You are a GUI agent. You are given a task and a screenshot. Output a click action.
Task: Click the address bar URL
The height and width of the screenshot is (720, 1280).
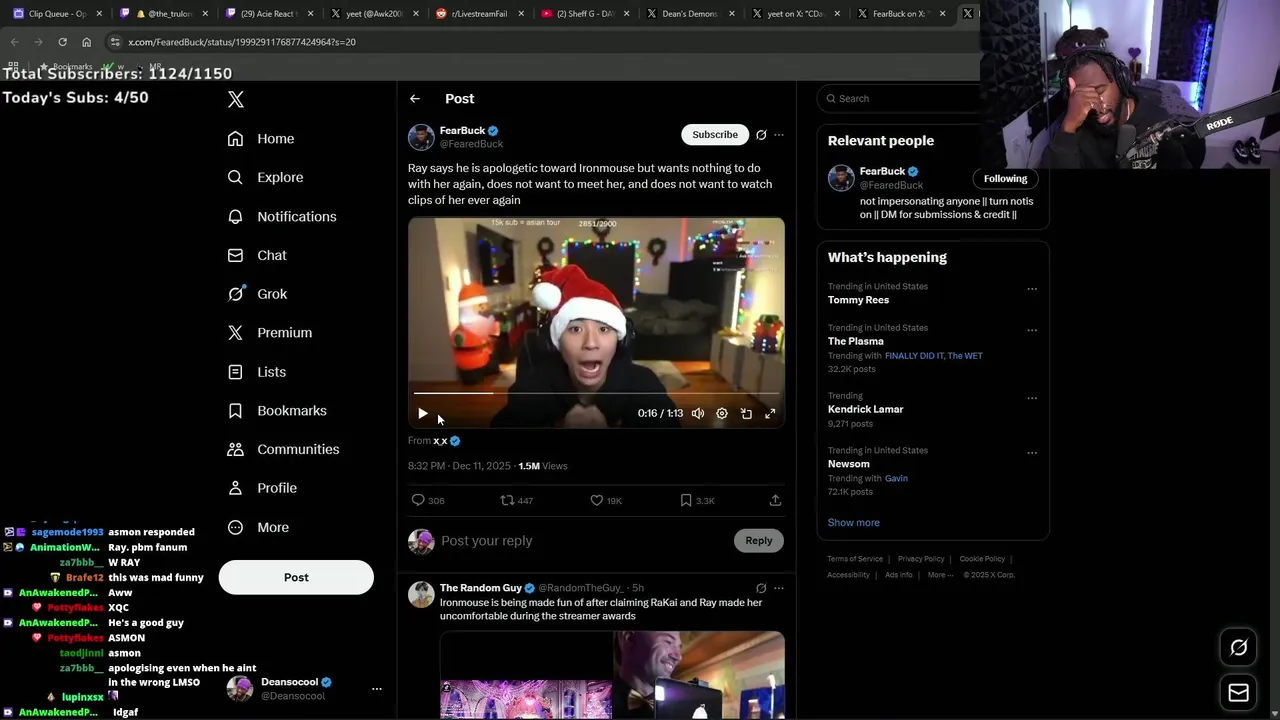(242, 42)
